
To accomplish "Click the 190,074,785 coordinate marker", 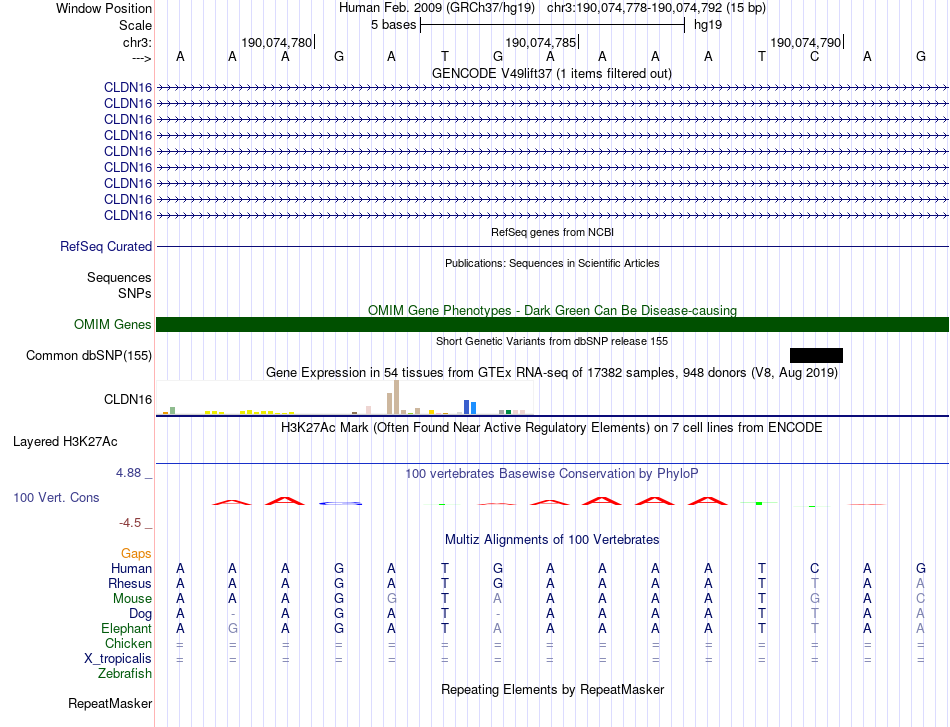I will (x=541, y=42).
